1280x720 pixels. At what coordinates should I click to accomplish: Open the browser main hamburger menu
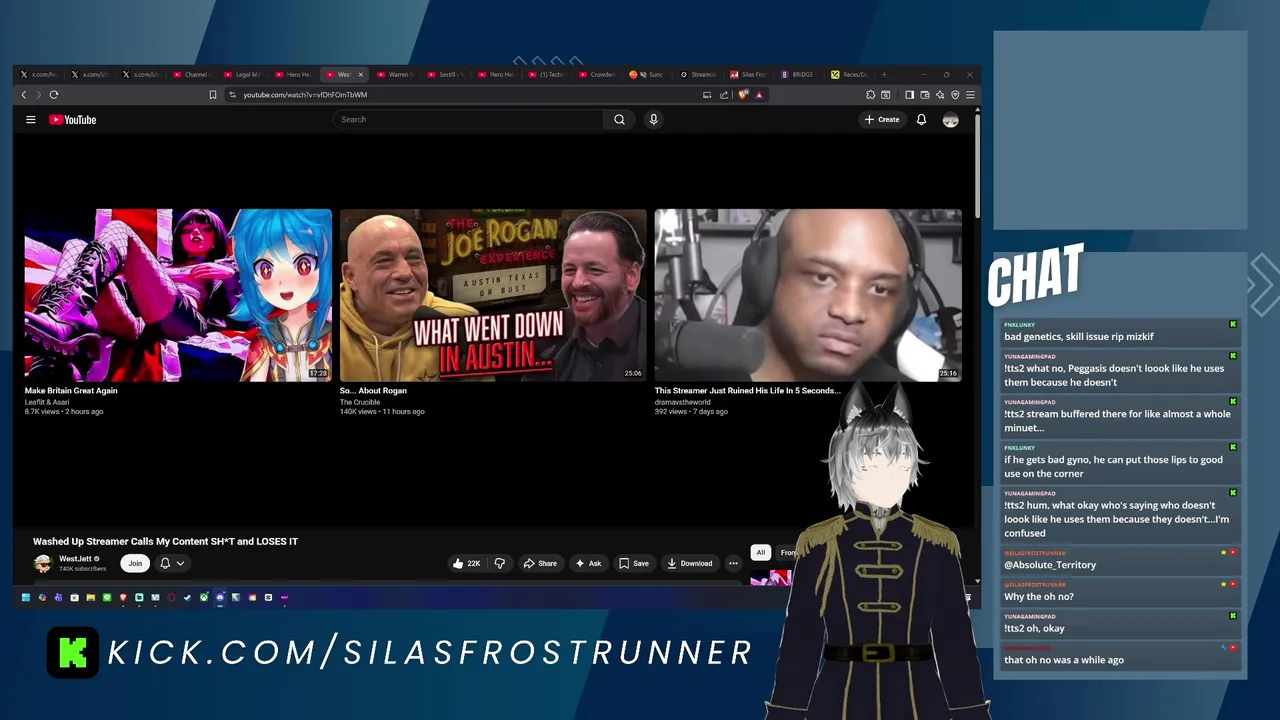970,95
